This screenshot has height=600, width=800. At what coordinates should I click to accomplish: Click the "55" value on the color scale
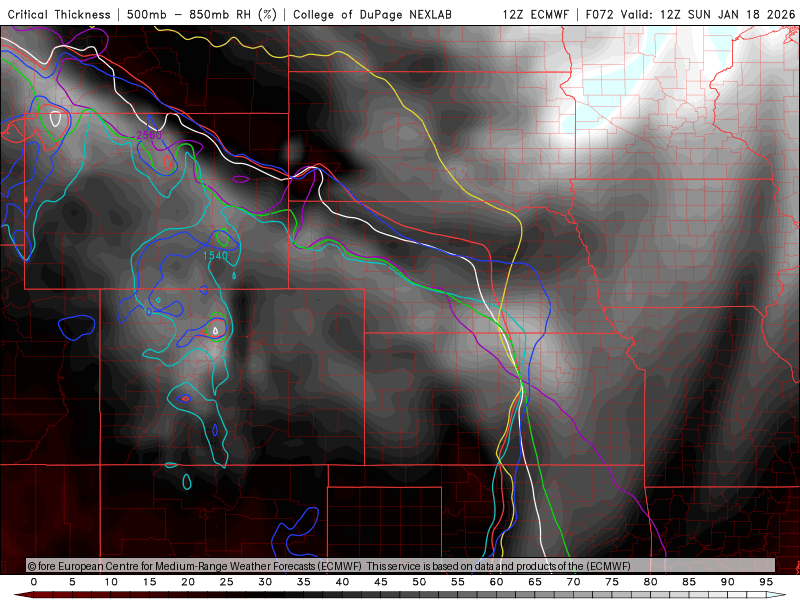point(458,582)
